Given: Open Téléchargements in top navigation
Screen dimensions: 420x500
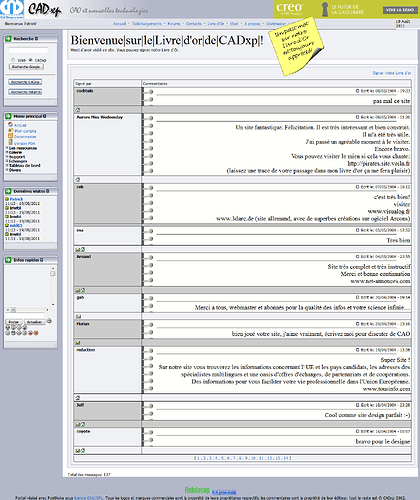Looking at the screenshot, I should pos(147,24).
